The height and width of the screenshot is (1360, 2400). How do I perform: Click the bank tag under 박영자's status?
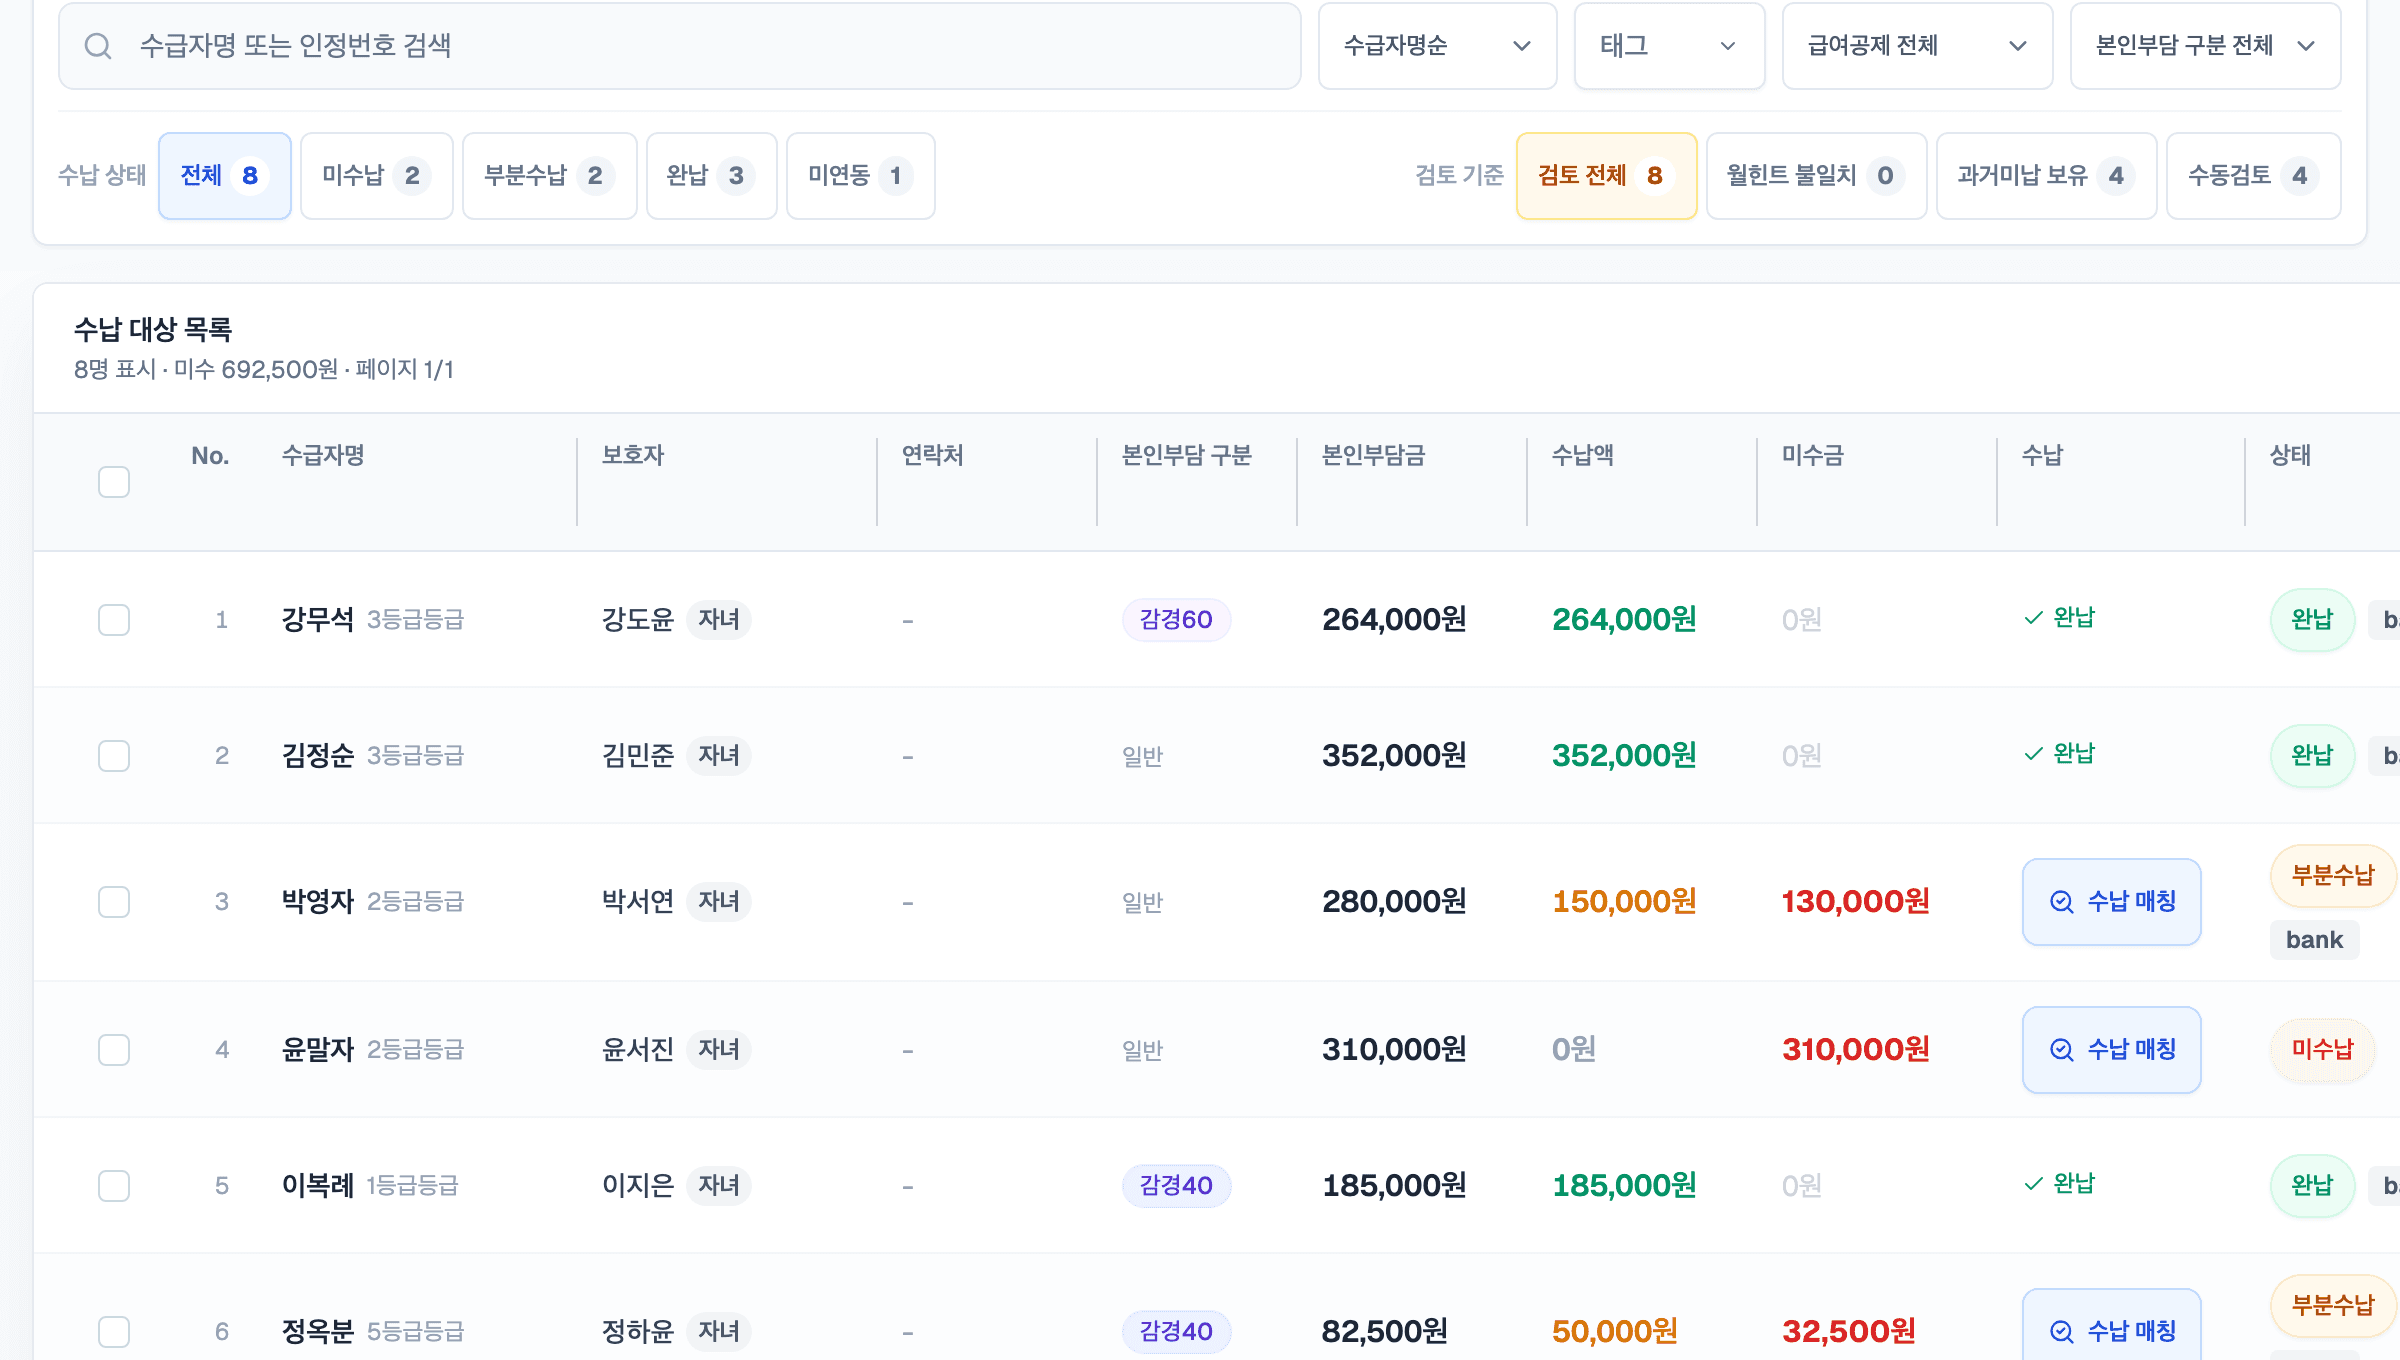(x=2314, y=940)
